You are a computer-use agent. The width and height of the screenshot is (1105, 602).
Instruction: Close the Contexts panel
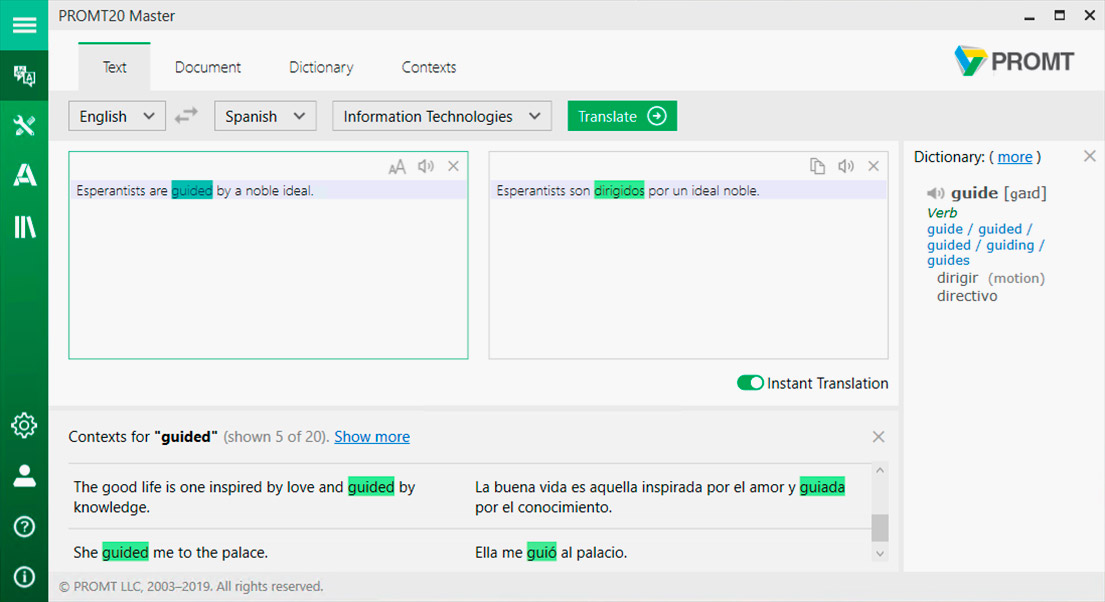tap(878, 437)
